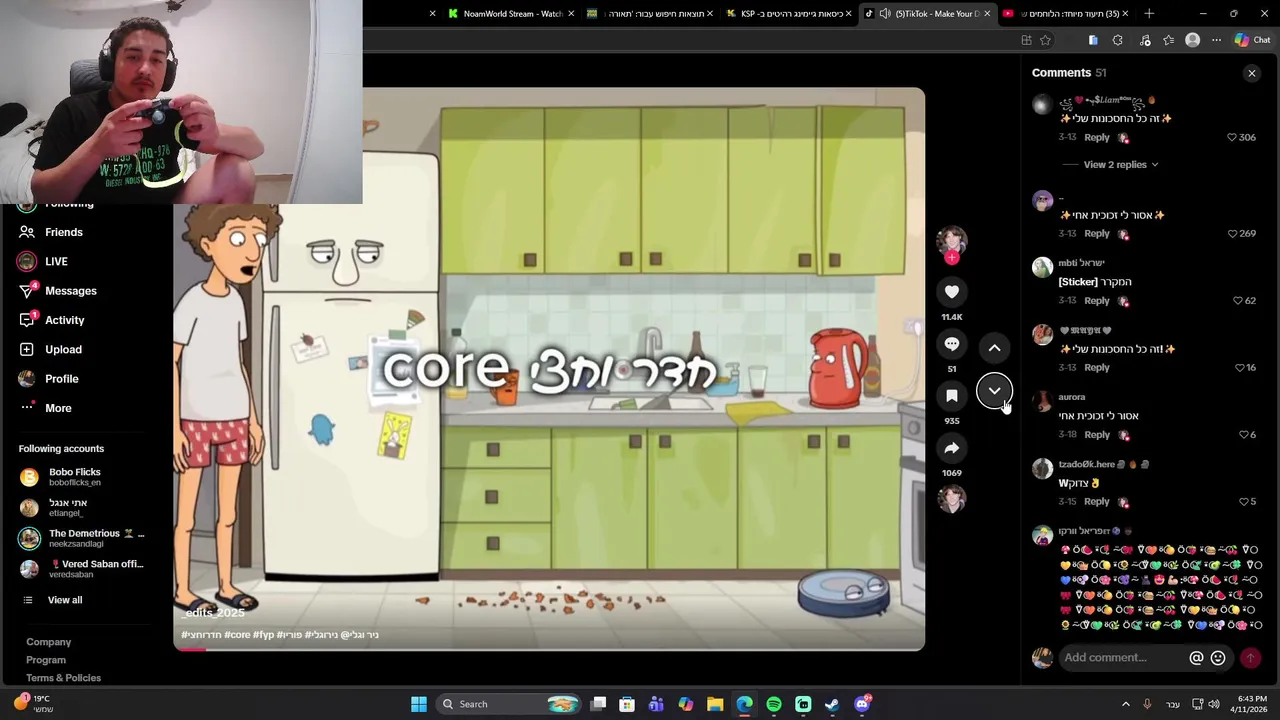The image size is (1280, 720).
Task: Go to next video with down arrow
Action: 995,391
